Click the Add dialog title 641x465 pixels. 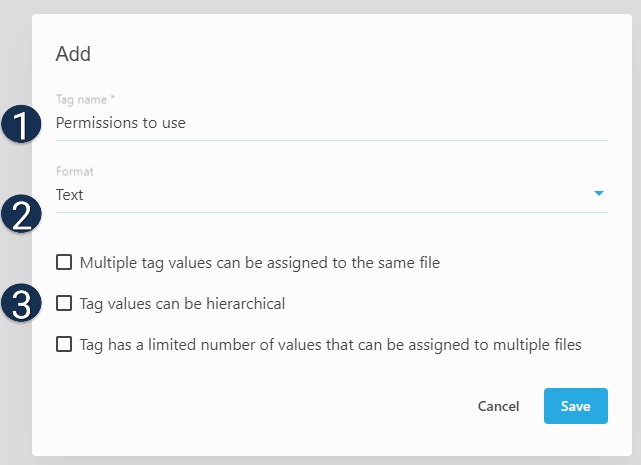tap(73, 54)
